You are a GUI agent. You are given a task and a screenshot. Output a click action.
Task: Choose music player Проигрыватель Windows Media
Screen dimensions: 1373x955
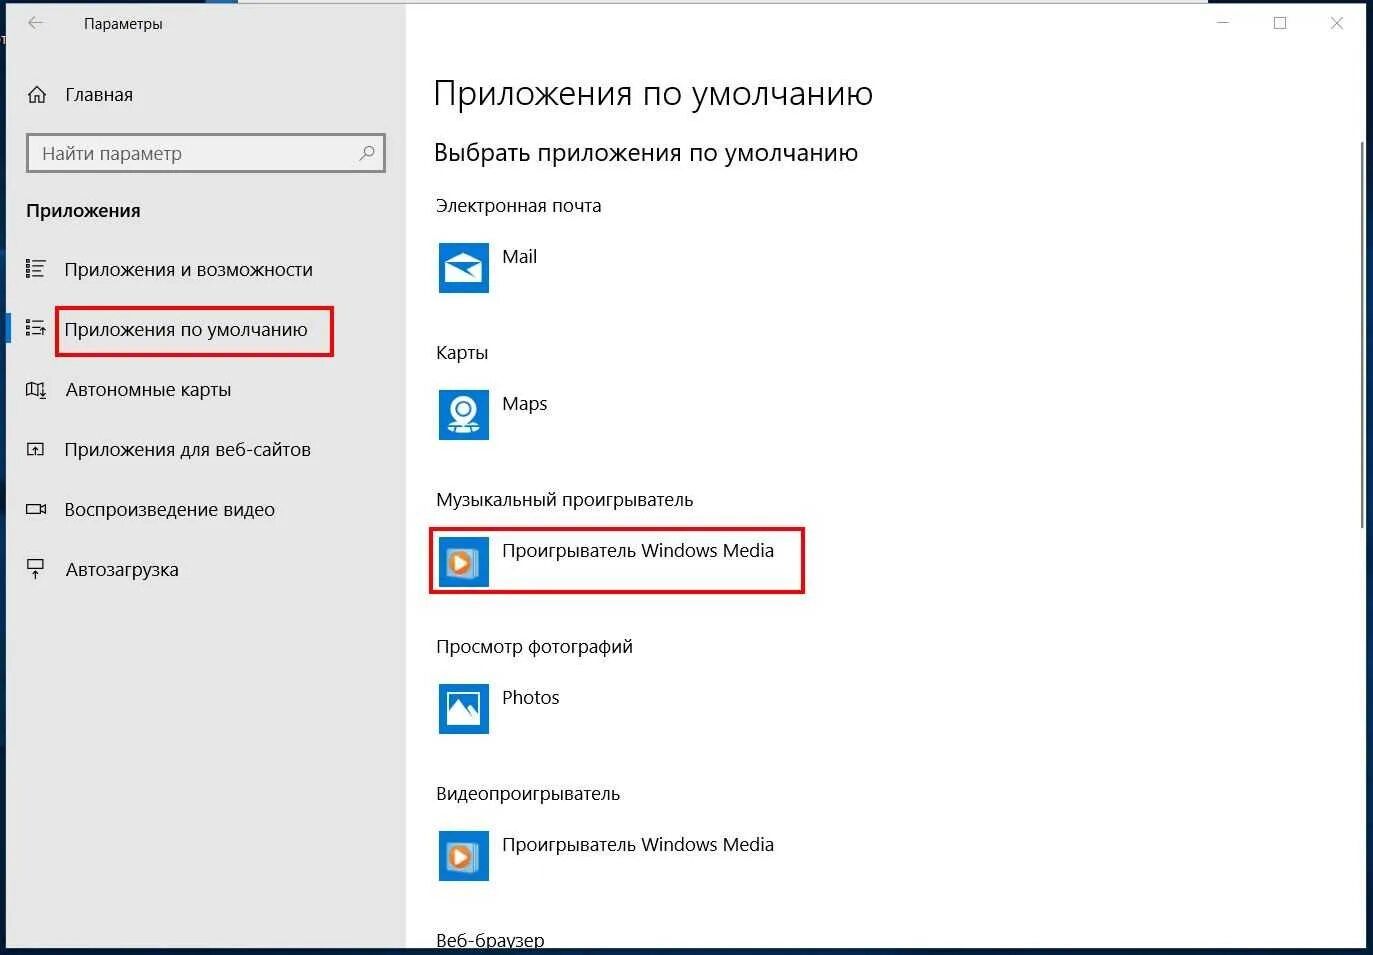[638, 551]
